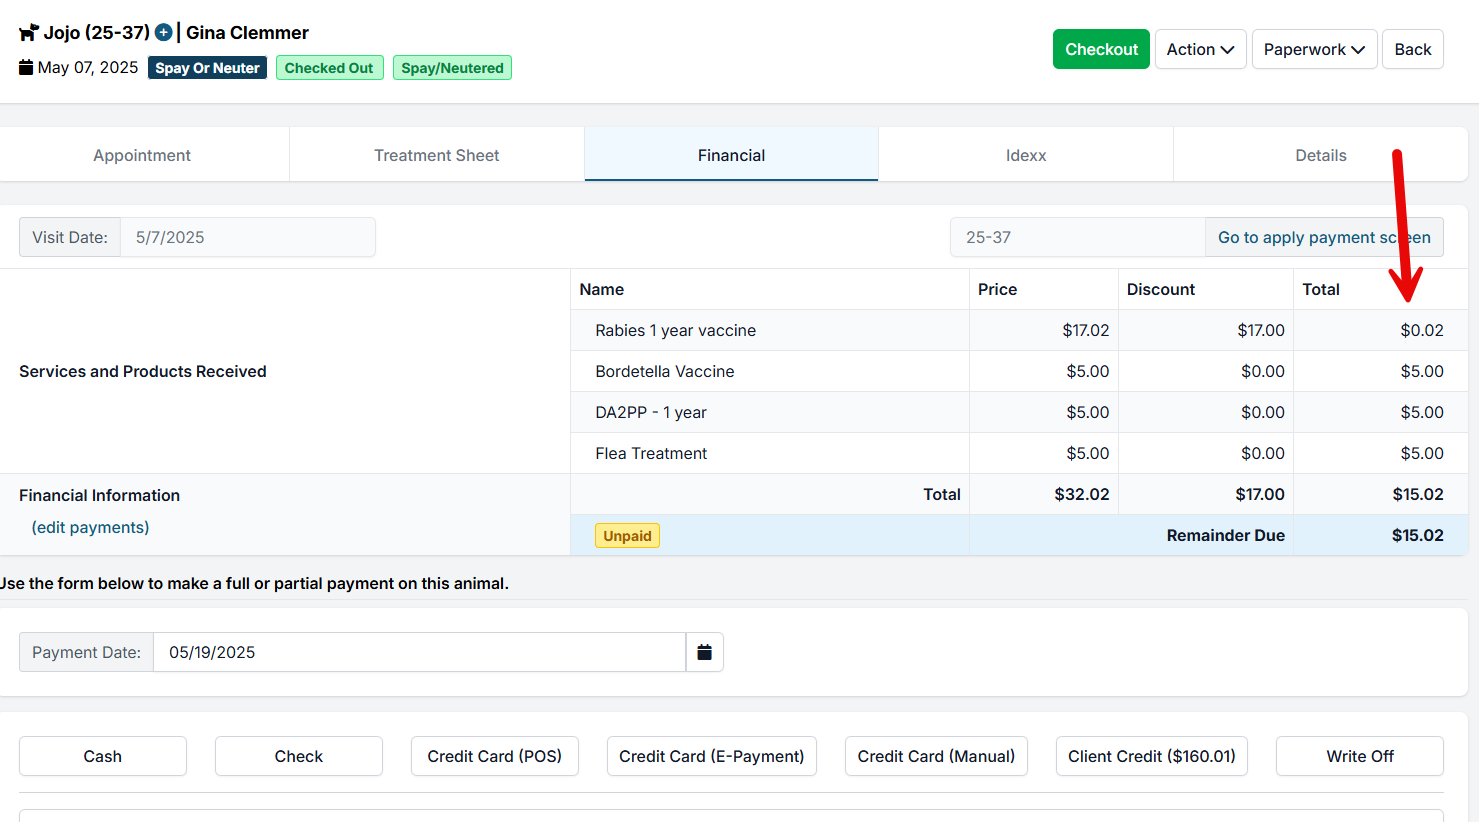Screen dimensions: 1479x822
Task: Follow the edit payments link
Action: 90,527
